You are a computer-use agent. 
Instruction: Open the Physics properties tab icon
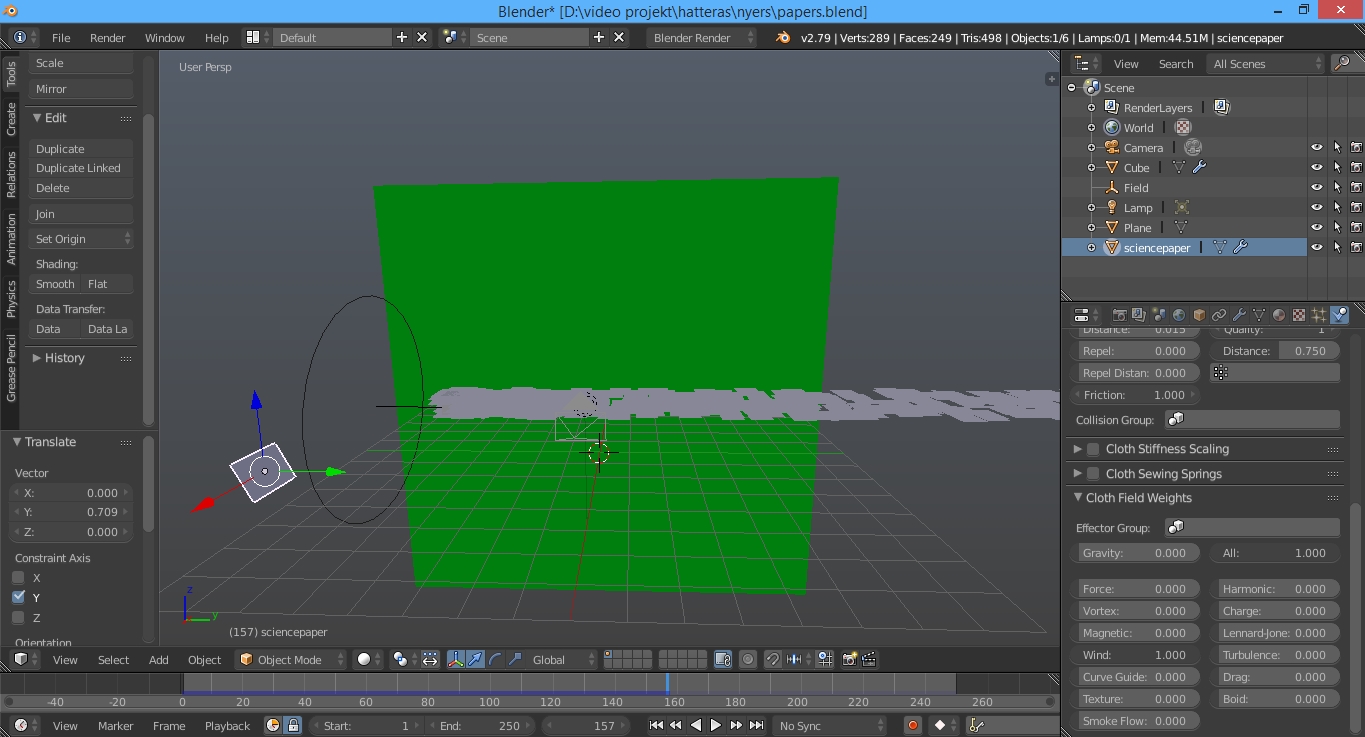pyautogui.click(x=1340, y=314)
